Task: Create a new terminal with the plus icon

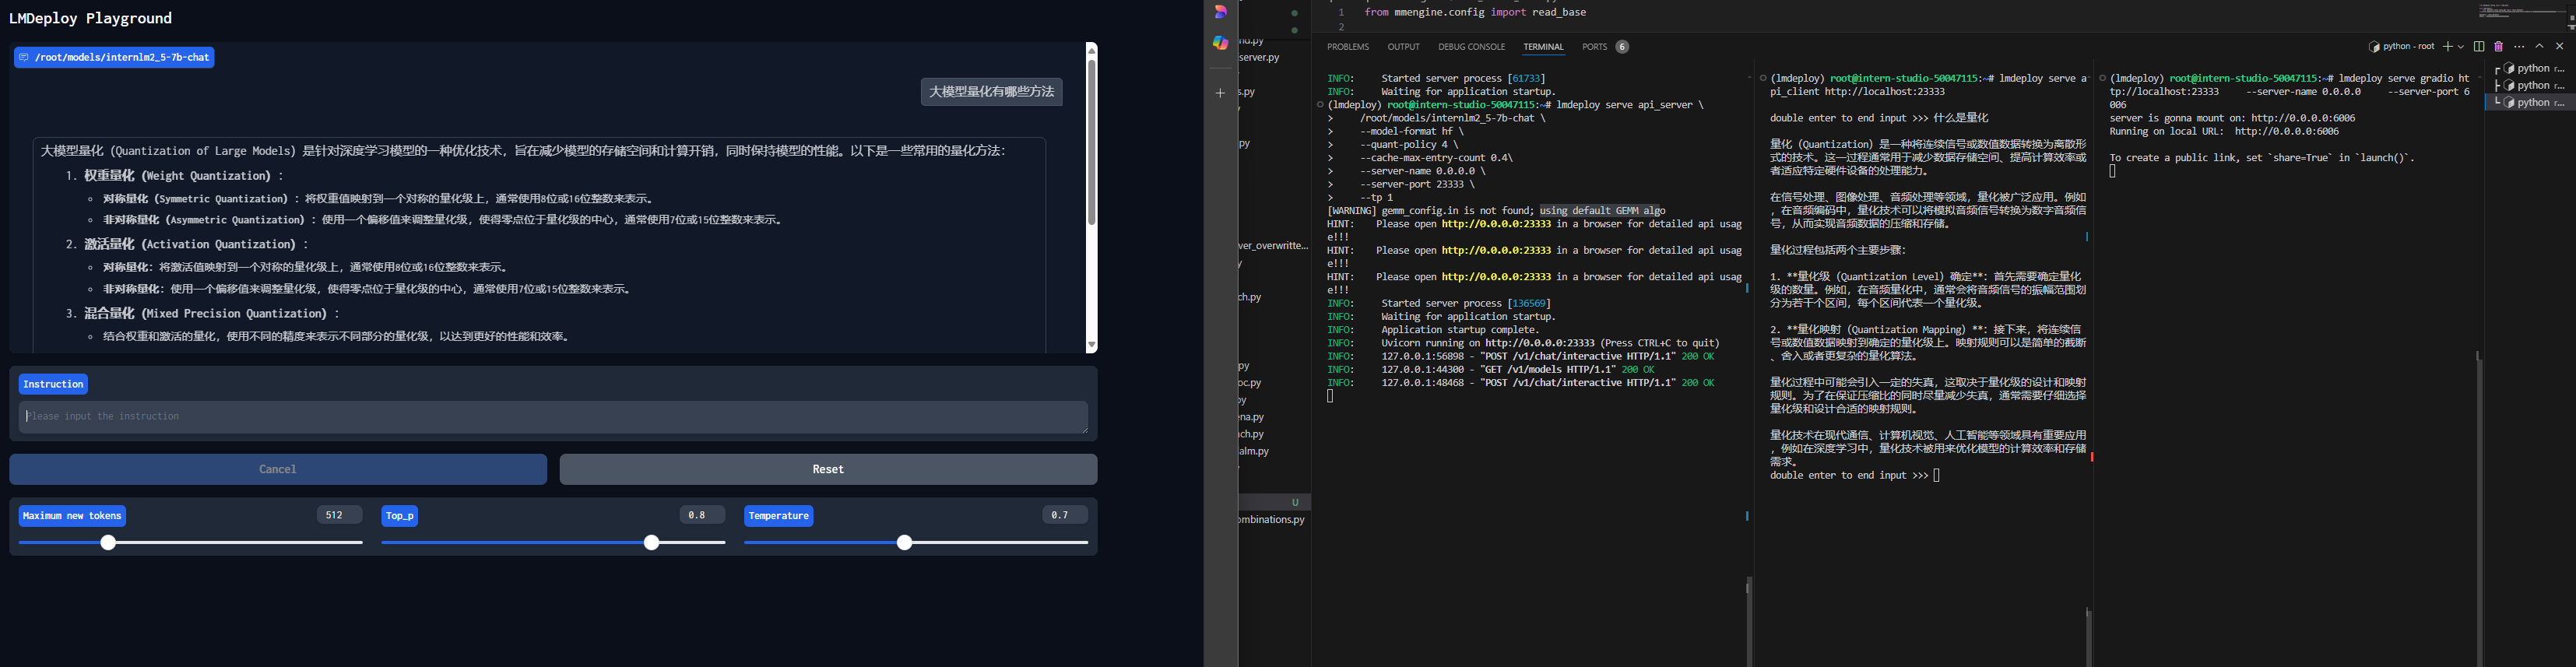Action: 2448,47
